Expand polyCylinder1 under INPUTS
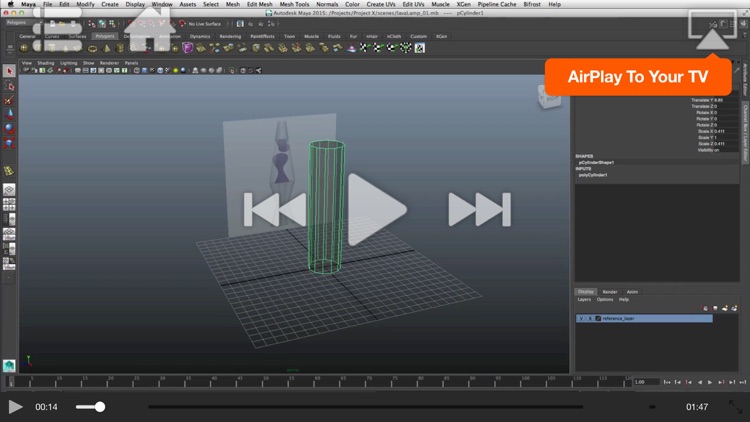This screenshot has height=422, width=750. point(593,175)
